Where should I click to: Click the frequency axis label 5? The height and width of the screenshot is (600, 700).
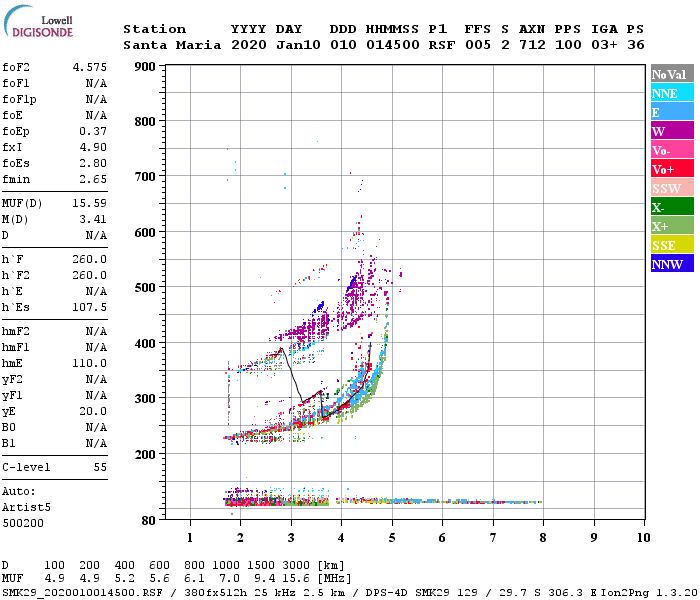tap(392, 538)
